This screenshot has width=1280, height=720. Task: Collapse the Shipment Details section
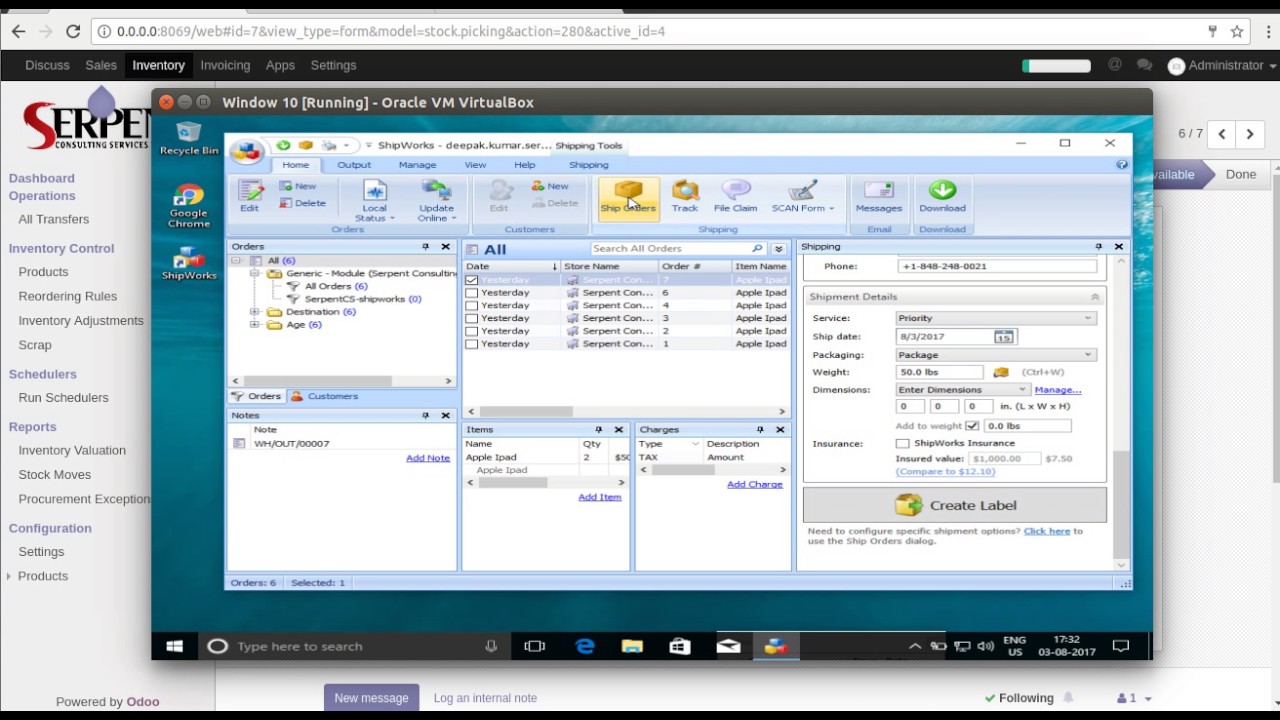[1094, 297]
